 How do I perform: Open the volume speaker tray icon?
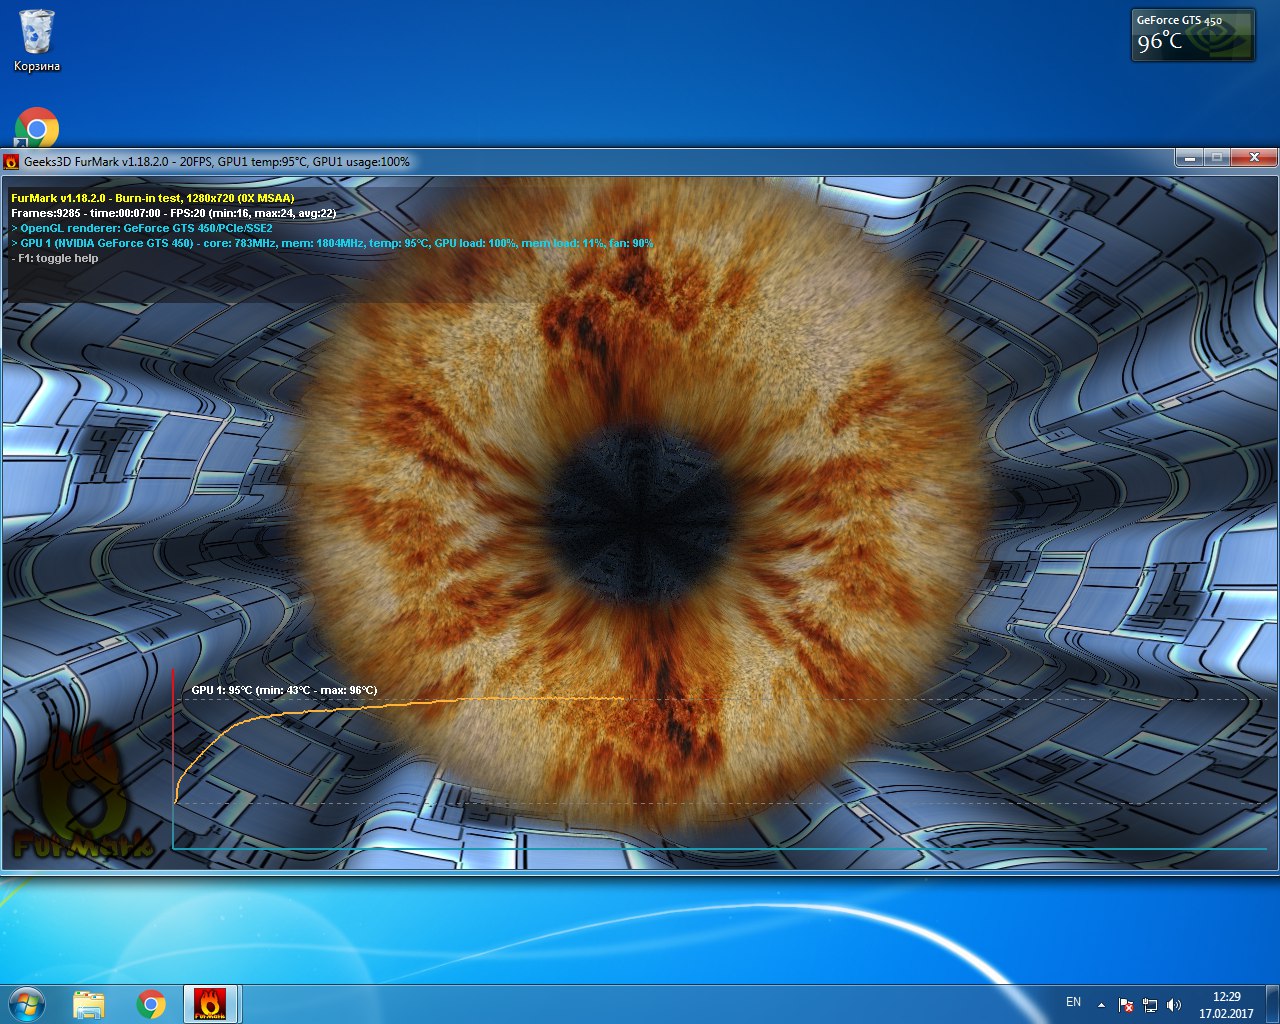[1174, 1005]
